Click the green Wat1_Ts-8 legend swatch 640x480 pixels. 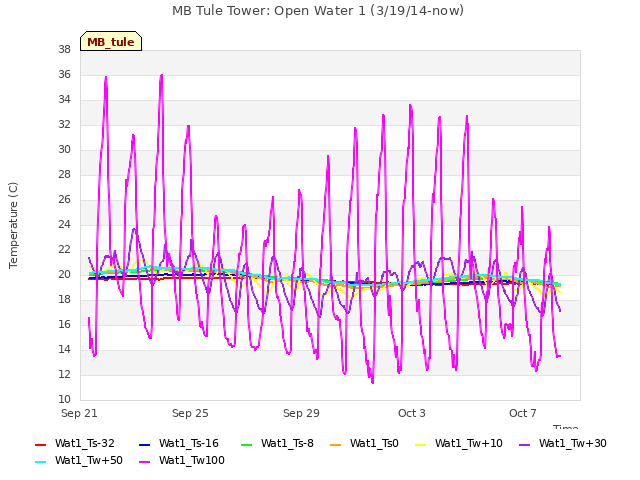coord(247,444)
